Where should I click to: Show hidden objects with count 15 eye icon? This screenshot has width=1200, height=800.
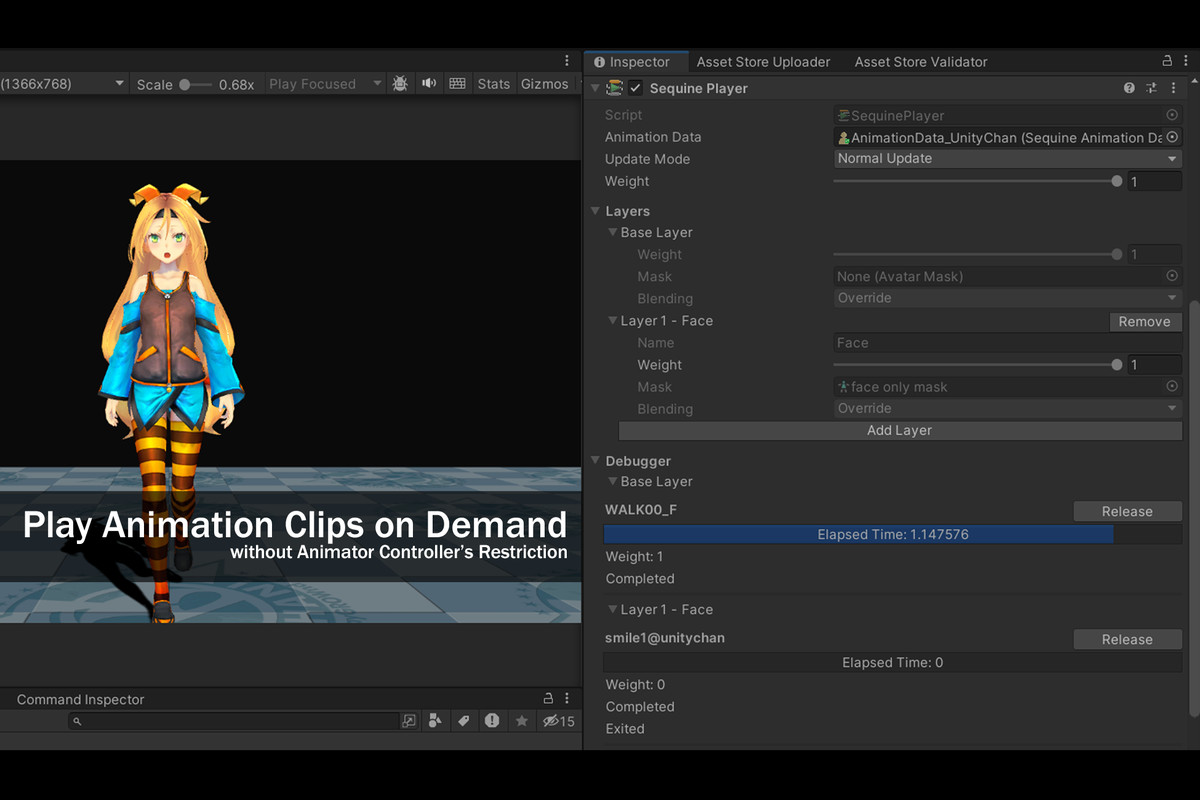pyautogui.click(x=552, y=721)
